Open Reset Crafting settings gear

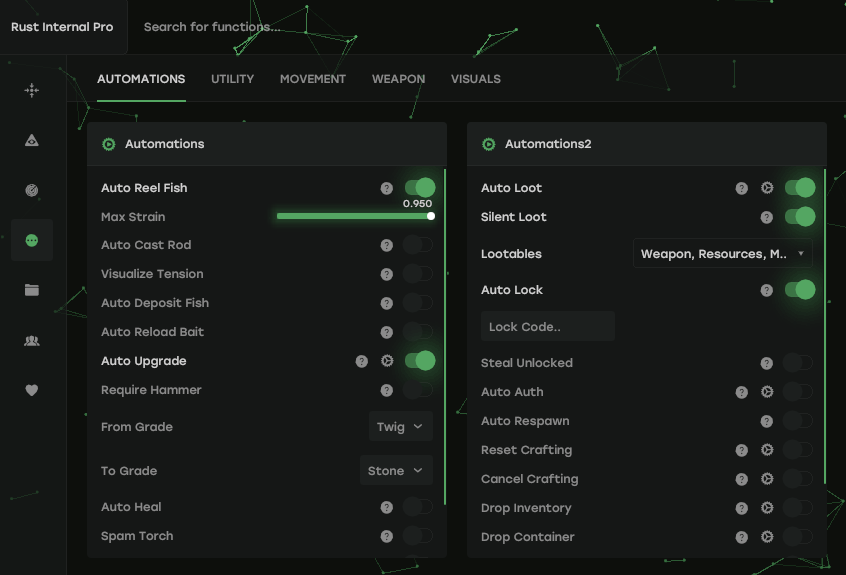[767, 450]
